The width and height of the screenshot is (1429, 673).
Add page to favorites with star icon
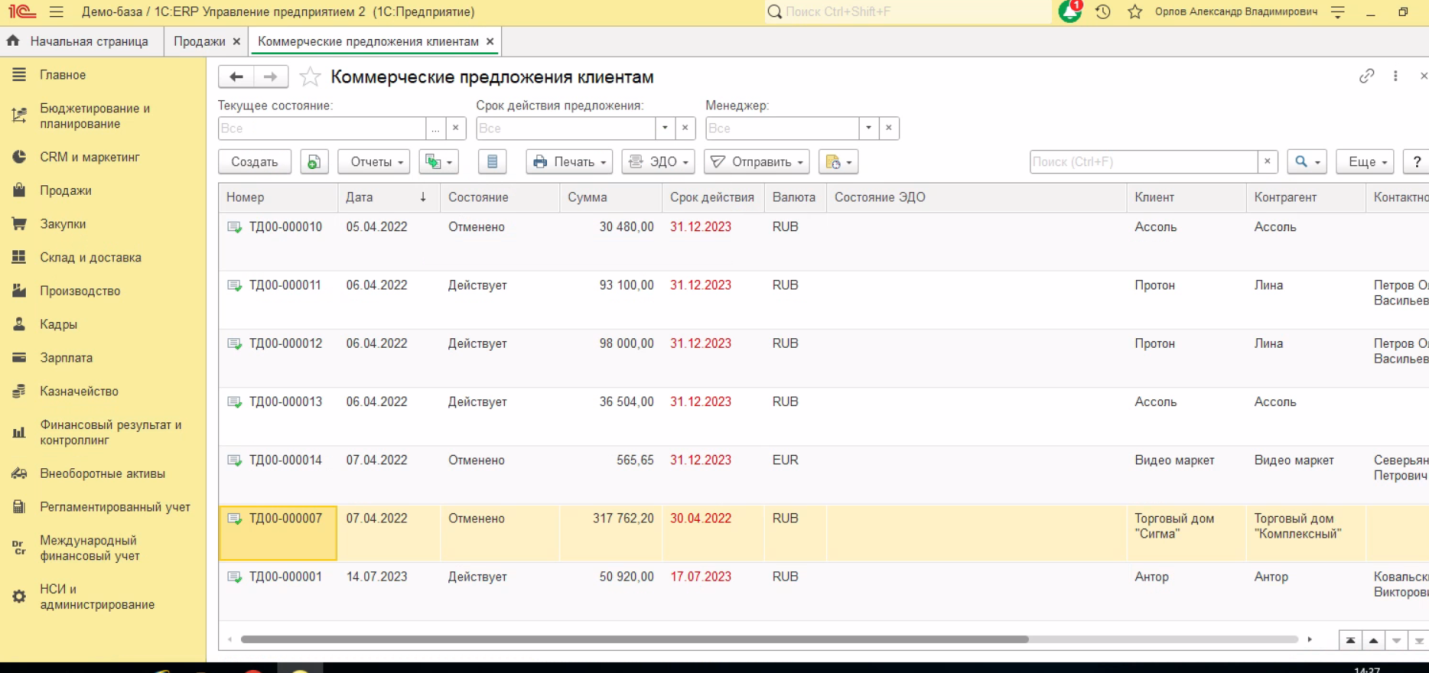(310, 77)
